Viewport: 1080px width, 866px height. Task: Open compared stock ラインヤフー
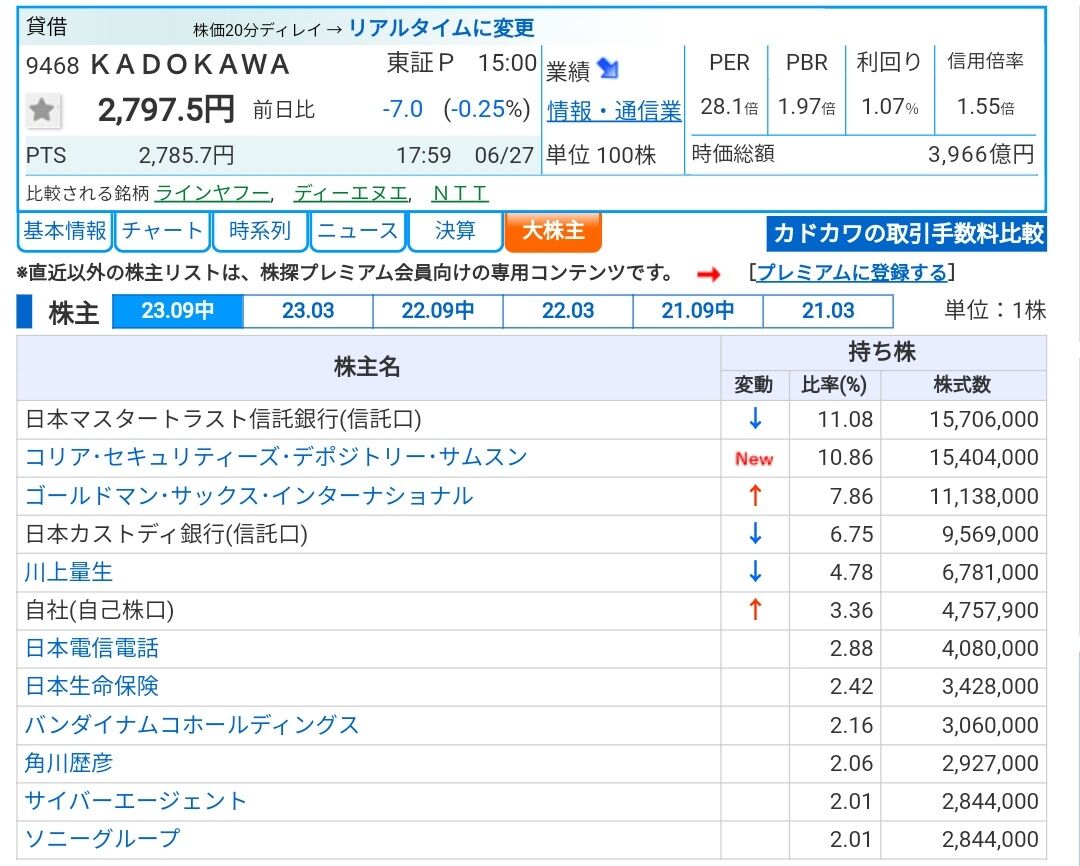(x=212, y=194)
